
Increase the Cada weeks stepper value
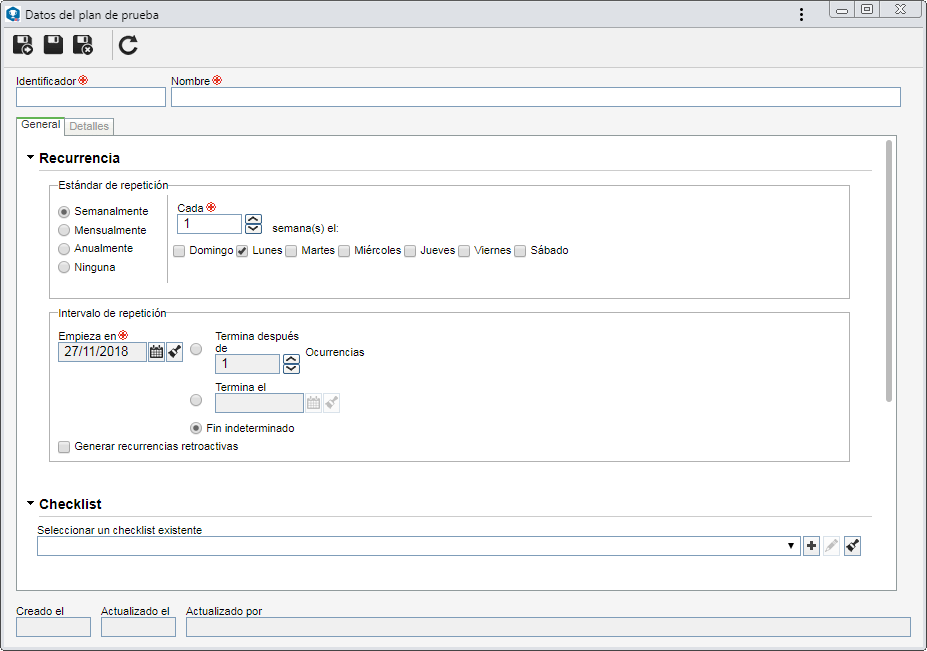(253, 219)
